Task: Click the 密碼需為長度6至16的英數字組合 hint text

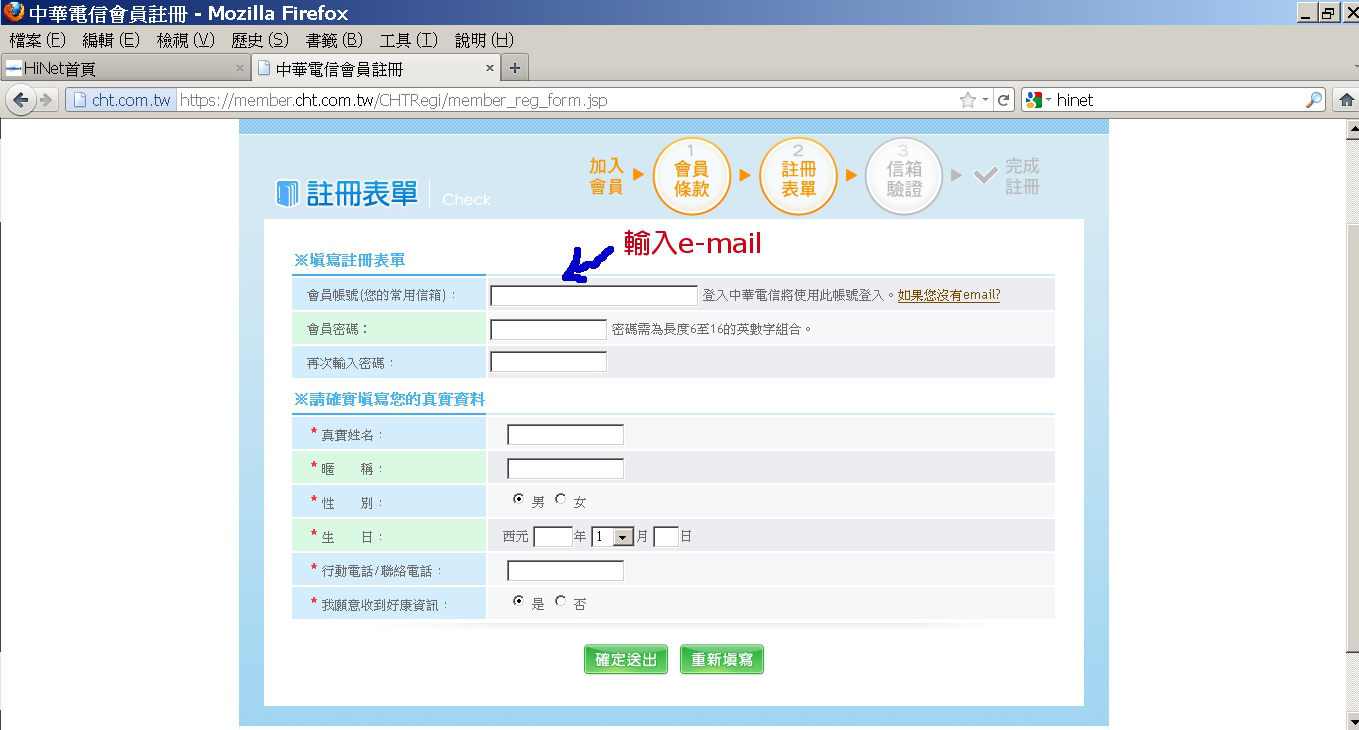Action: (x=712, y=329)
